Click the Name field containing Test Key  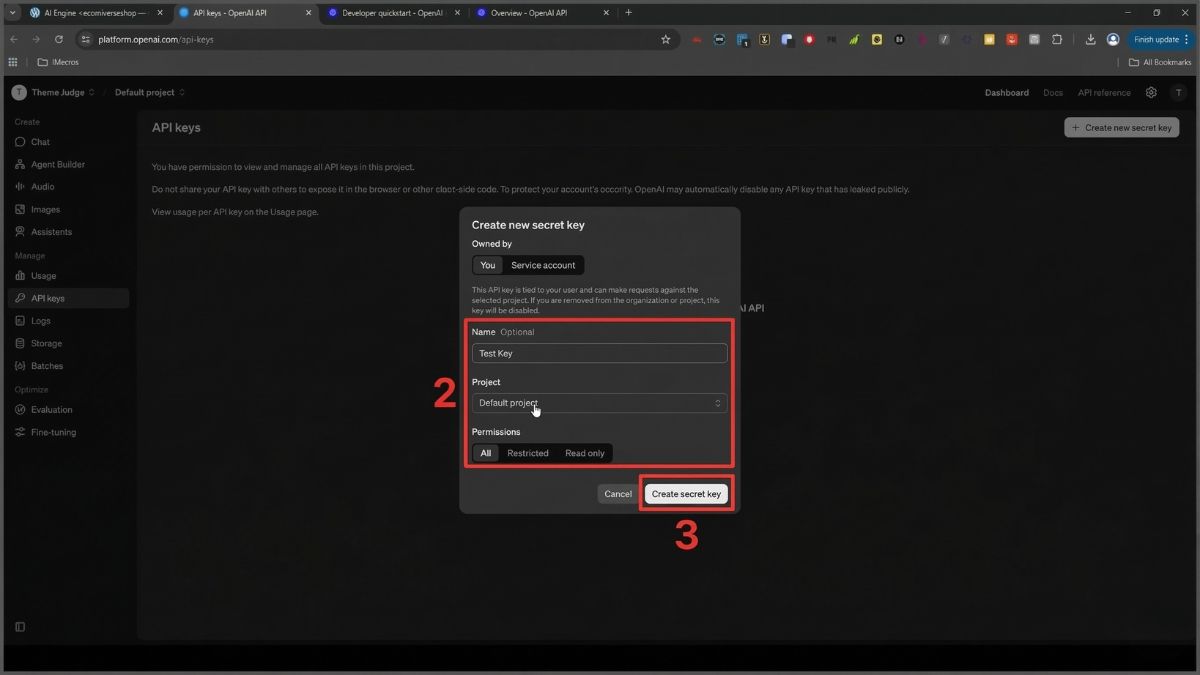coord(599,353)
